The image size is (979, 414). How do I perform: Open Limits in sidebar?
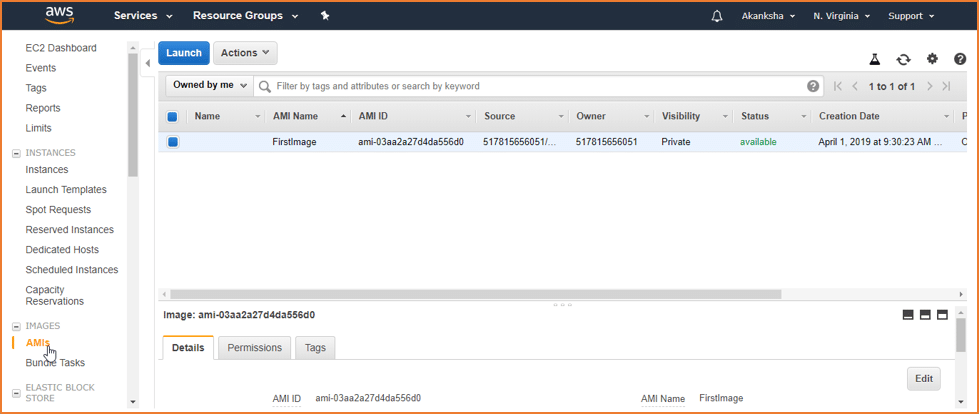38,128
